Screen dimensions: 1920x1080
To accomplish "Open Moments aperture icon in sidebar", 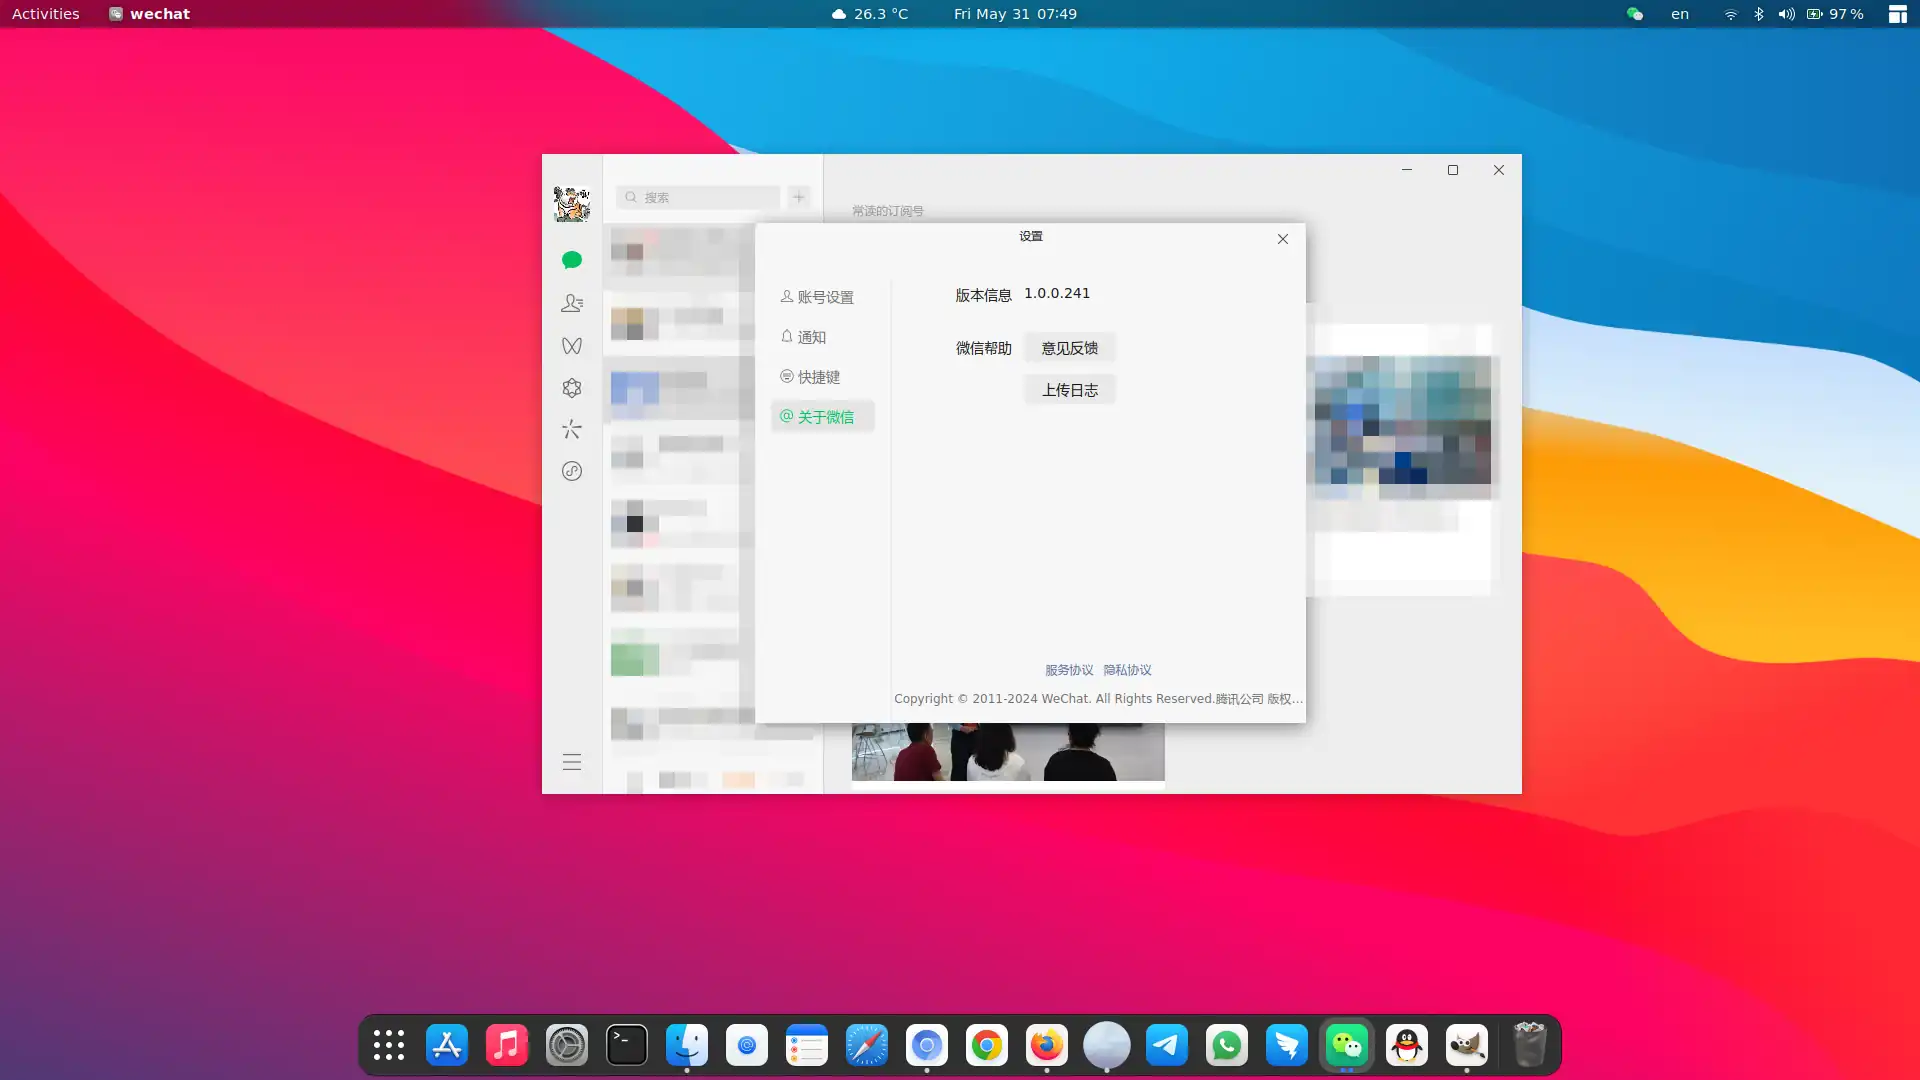I will pyautogui.click(x=572, y=429).
